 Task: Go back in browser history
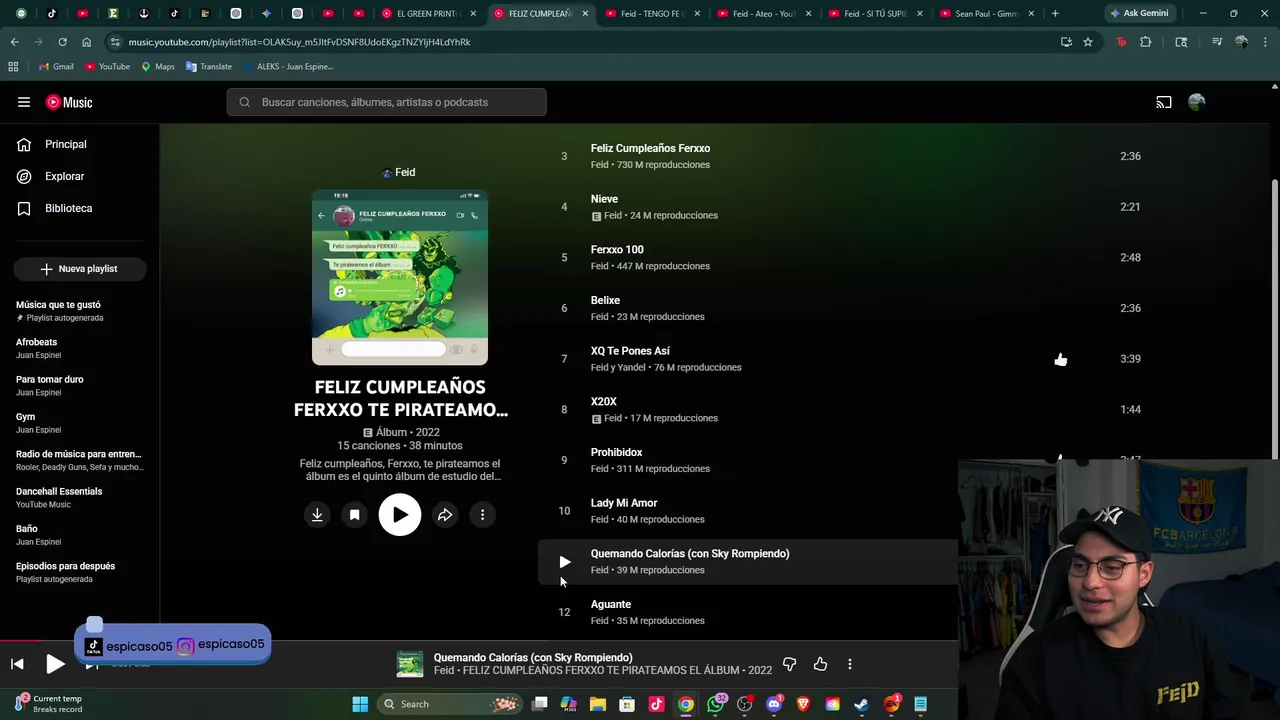[x=14, y=42]
